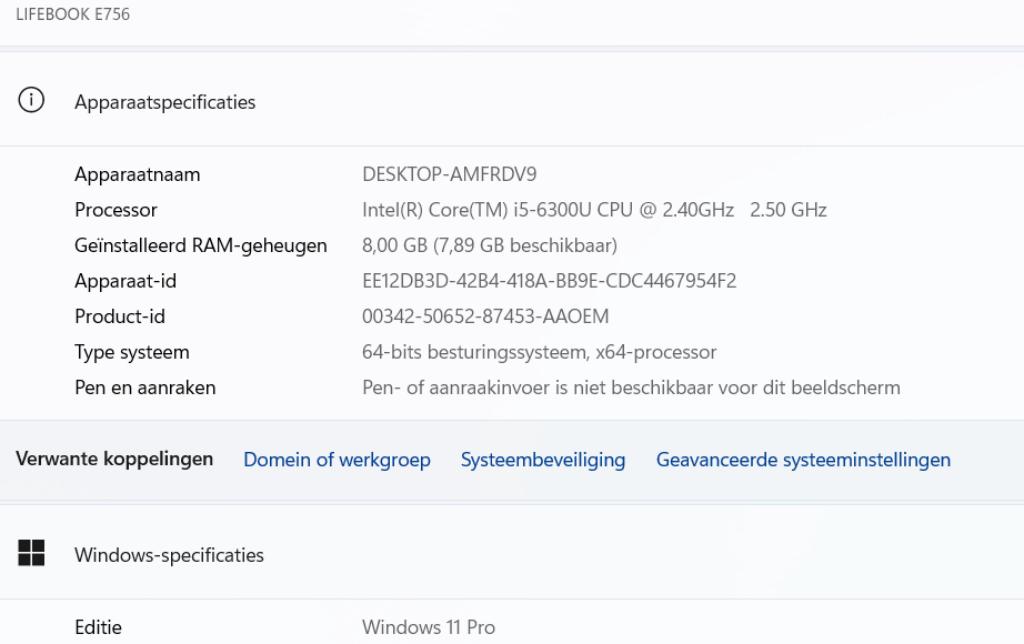
Task: Click the Windows-specificaties heading text
Action: click(168, 555)
